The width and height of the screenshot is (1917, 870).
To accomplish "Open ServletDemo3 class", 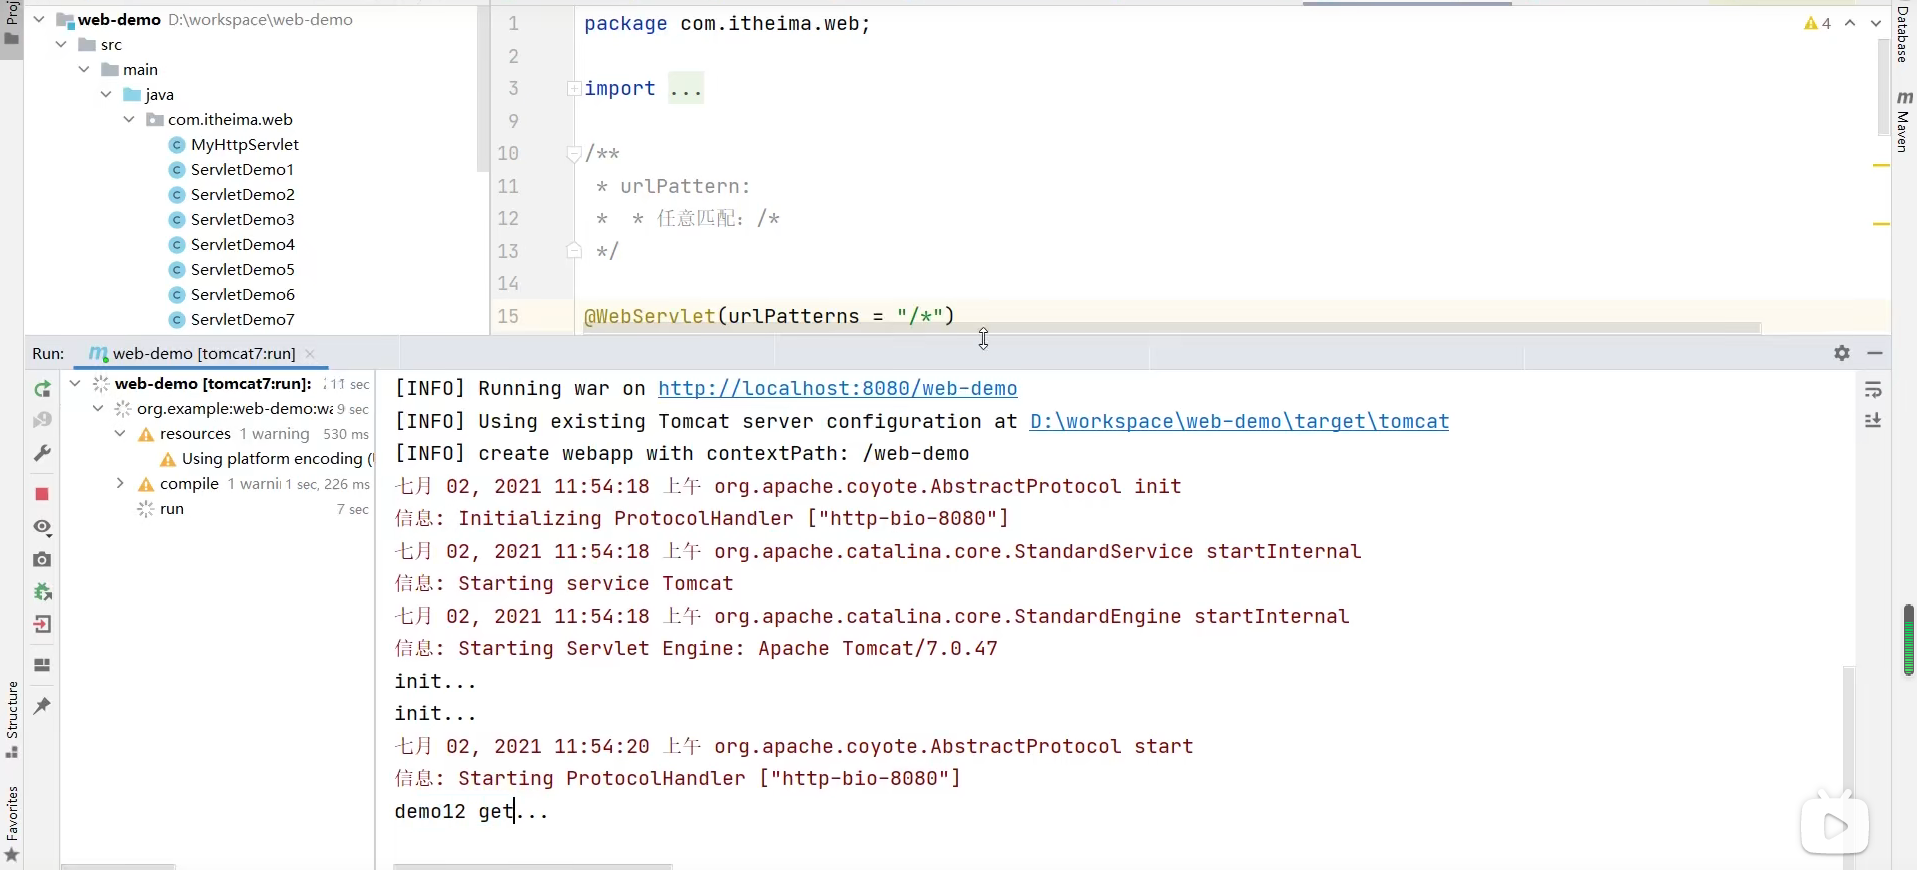I will (242, 219).
